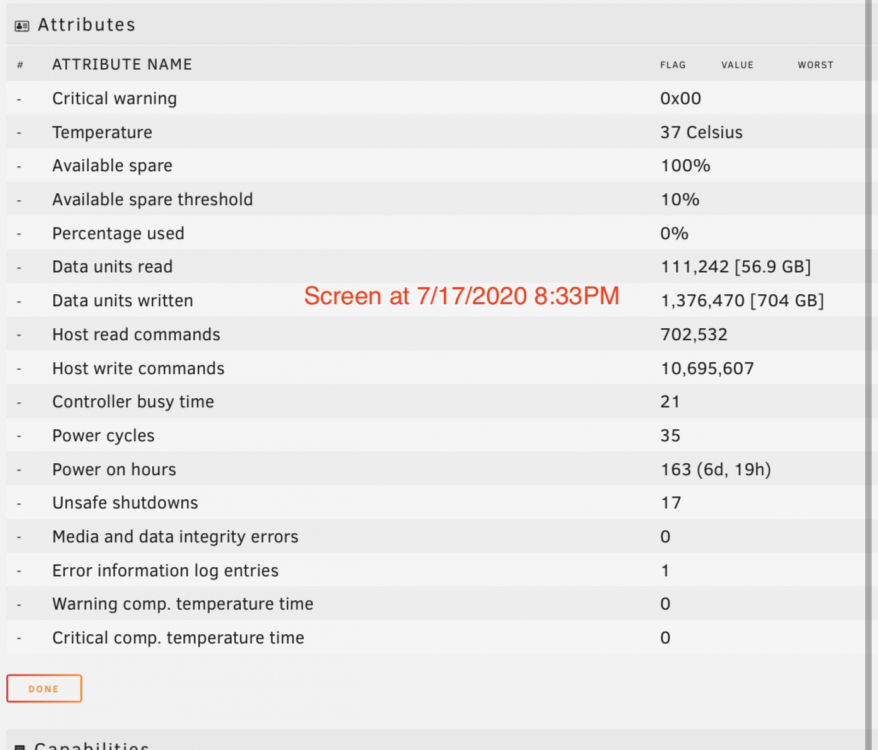The image size is (878, 750).
Task: Click the 37 Celsius value
Action: coord(701,132)
